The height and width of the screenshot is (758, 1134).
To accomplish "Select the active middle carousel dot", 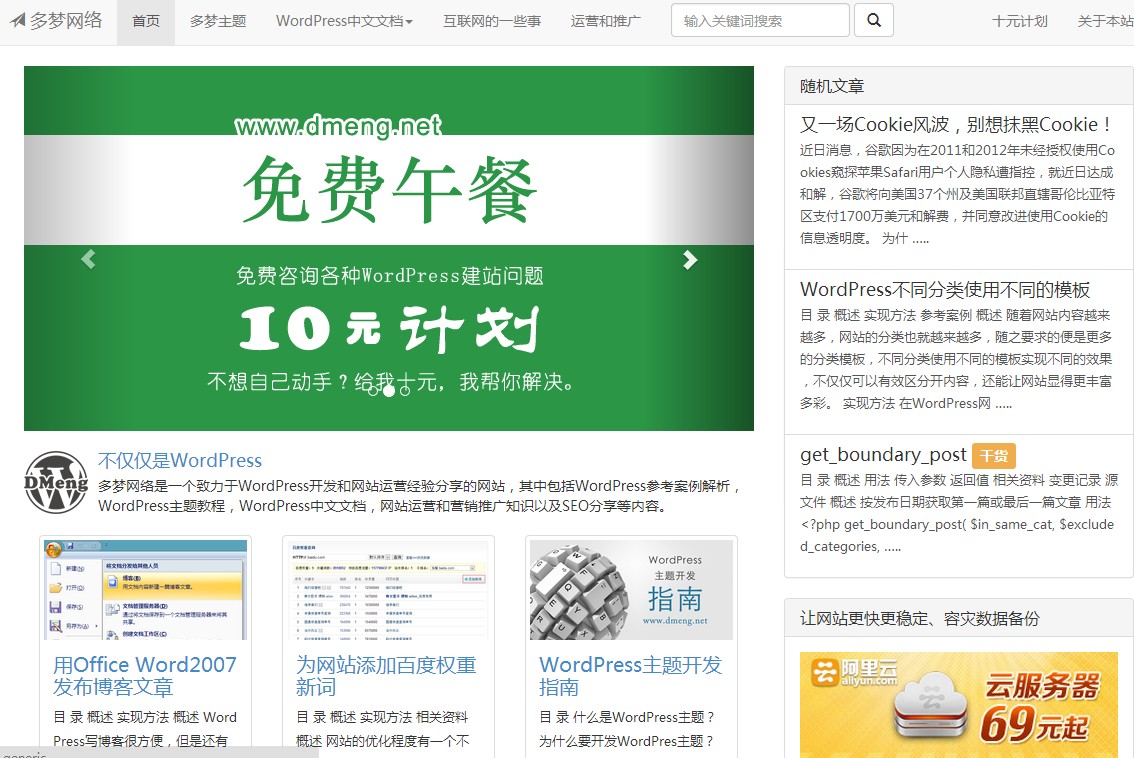I will 389,390.
